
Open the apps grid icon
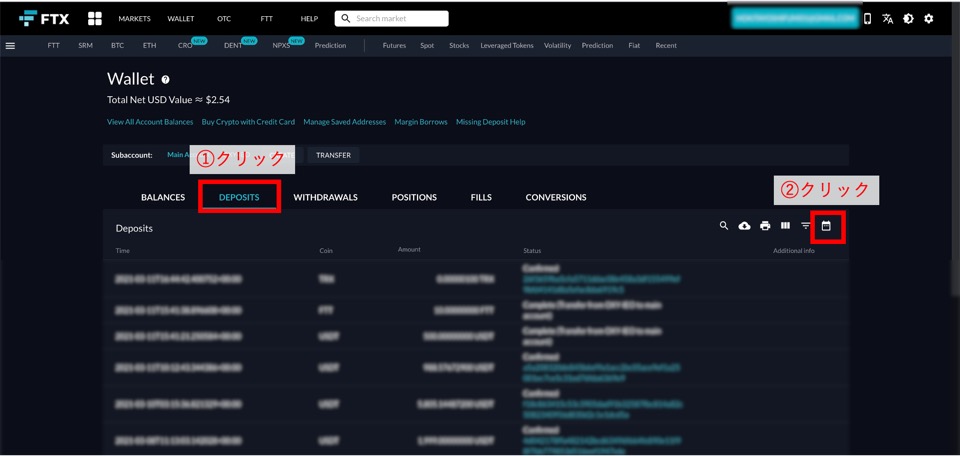(95, 18)
